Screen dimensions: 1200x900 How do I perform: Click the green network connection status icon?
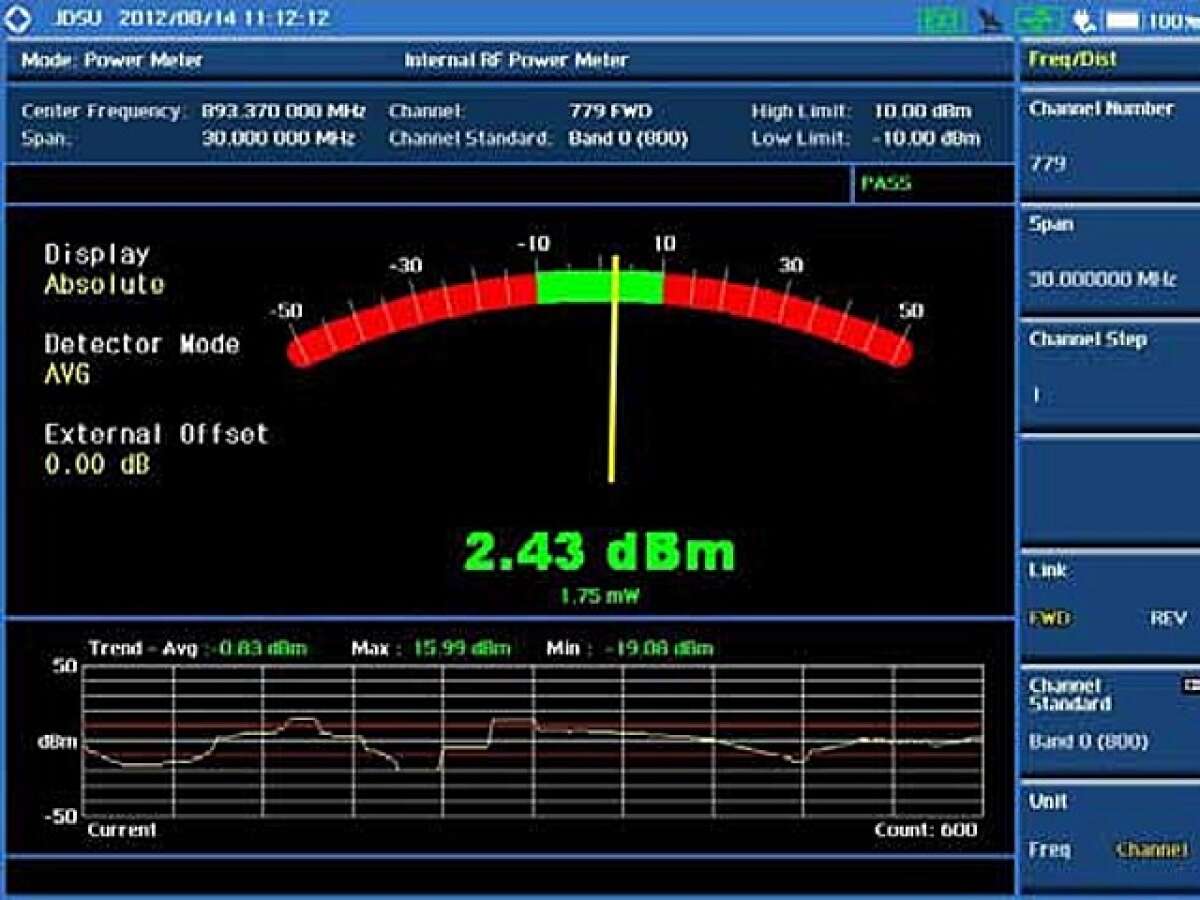click(1039, 20)
